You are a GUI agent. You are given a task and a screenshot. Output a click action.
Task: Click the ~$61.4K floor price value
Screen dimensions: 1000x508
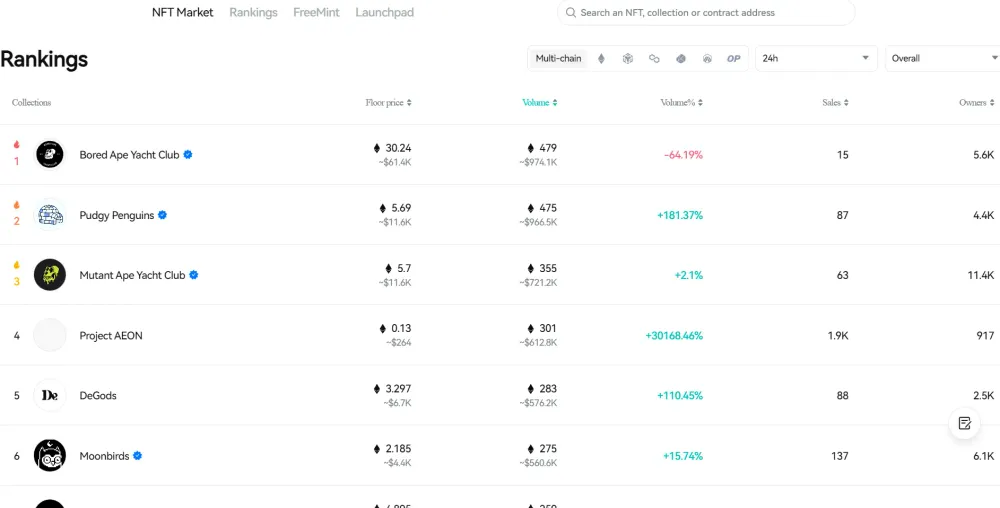[x=395, y=162]
